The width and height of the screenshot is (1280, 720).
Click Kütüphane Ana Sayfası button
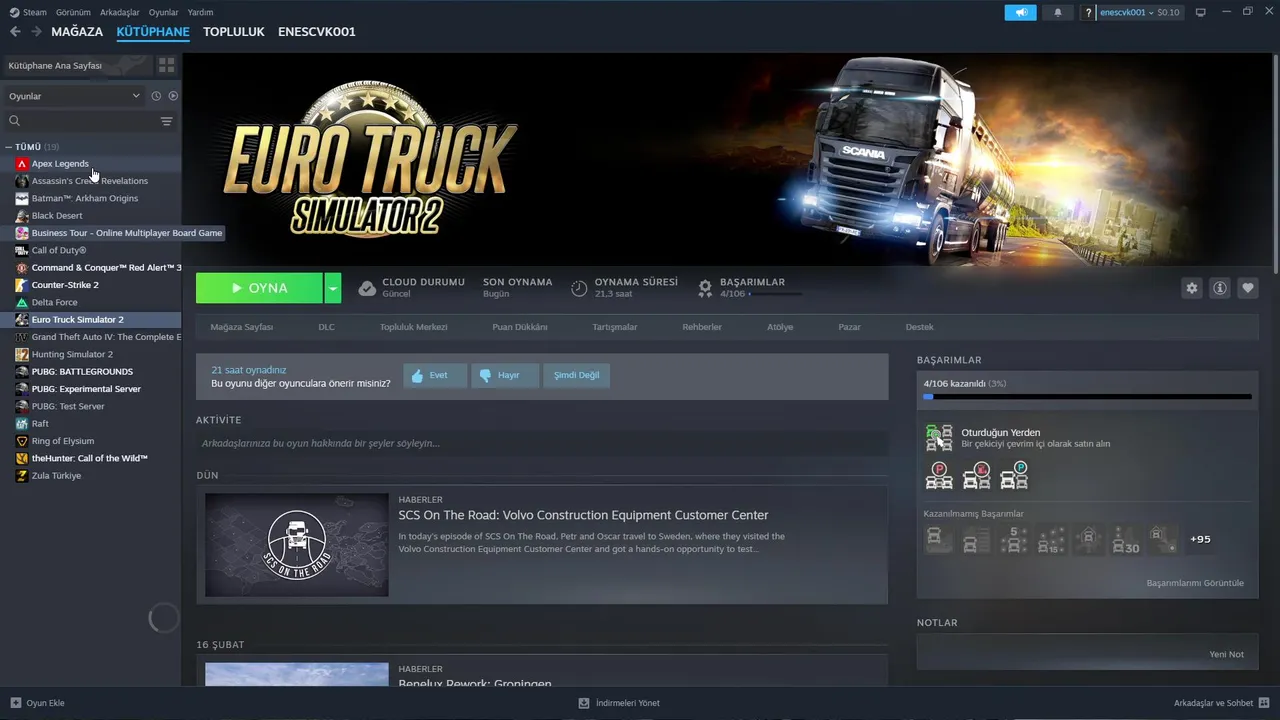[77, 65]
